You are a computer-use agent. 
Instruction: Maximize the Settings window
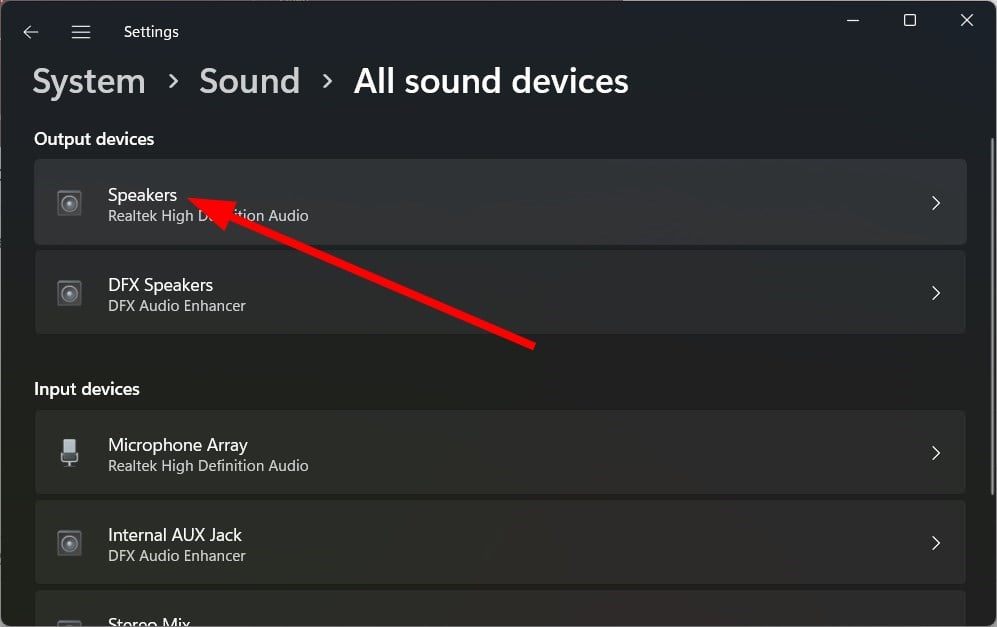pos(910,20)
